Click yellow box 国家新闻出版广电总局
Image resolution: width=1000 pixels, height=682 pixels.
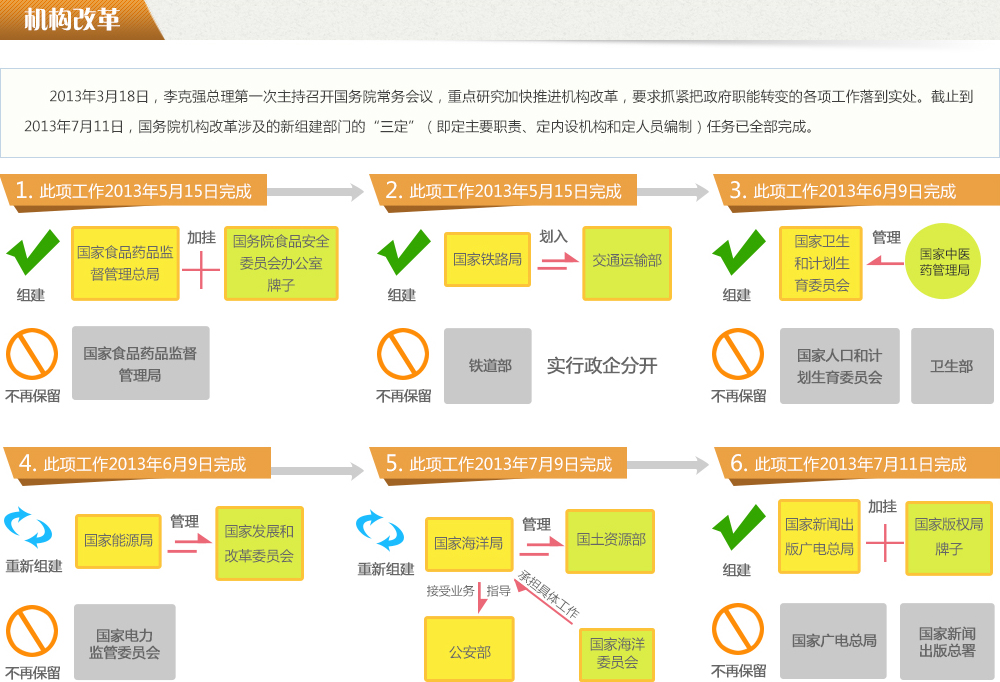tap(820, 536)
